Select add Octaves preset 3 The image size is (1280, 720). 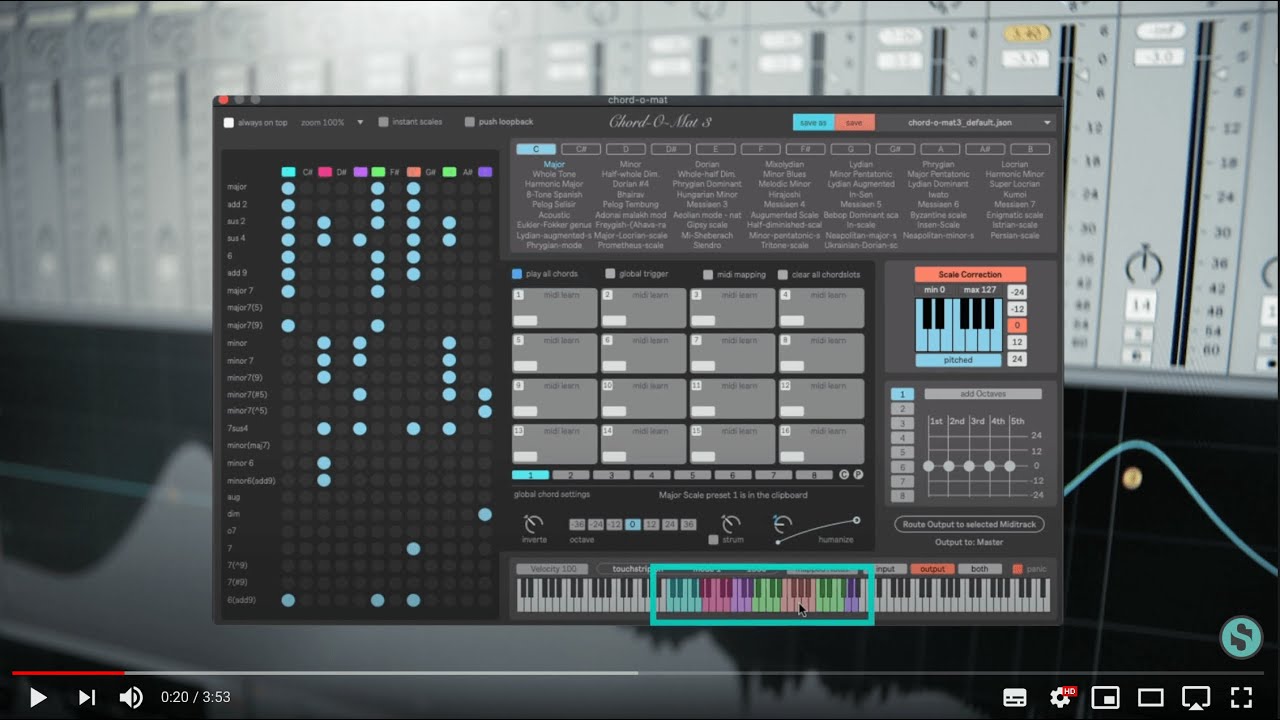tap(902, 423)
